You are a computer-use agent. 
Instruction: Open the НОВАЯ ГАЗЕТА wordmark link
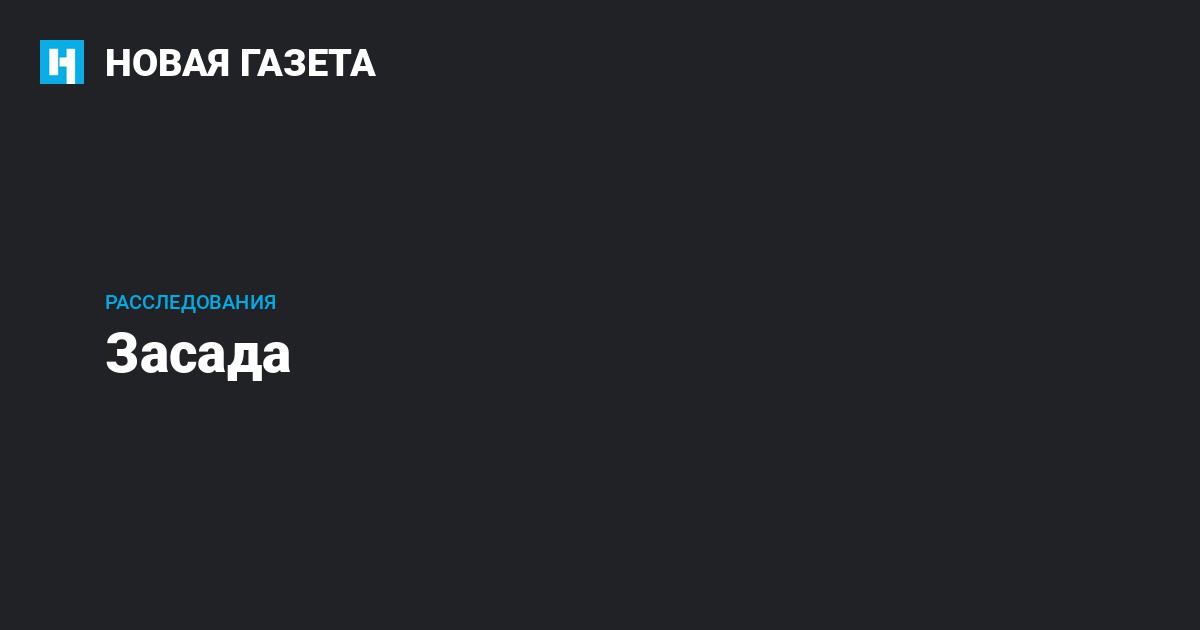coord(240,63)
